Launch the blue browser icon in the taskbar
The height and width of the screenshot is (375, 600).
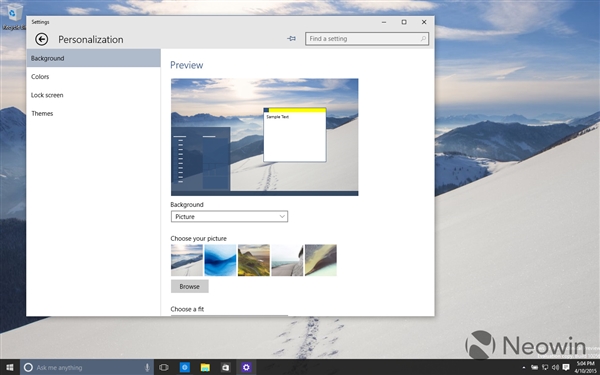pos(184,367)
